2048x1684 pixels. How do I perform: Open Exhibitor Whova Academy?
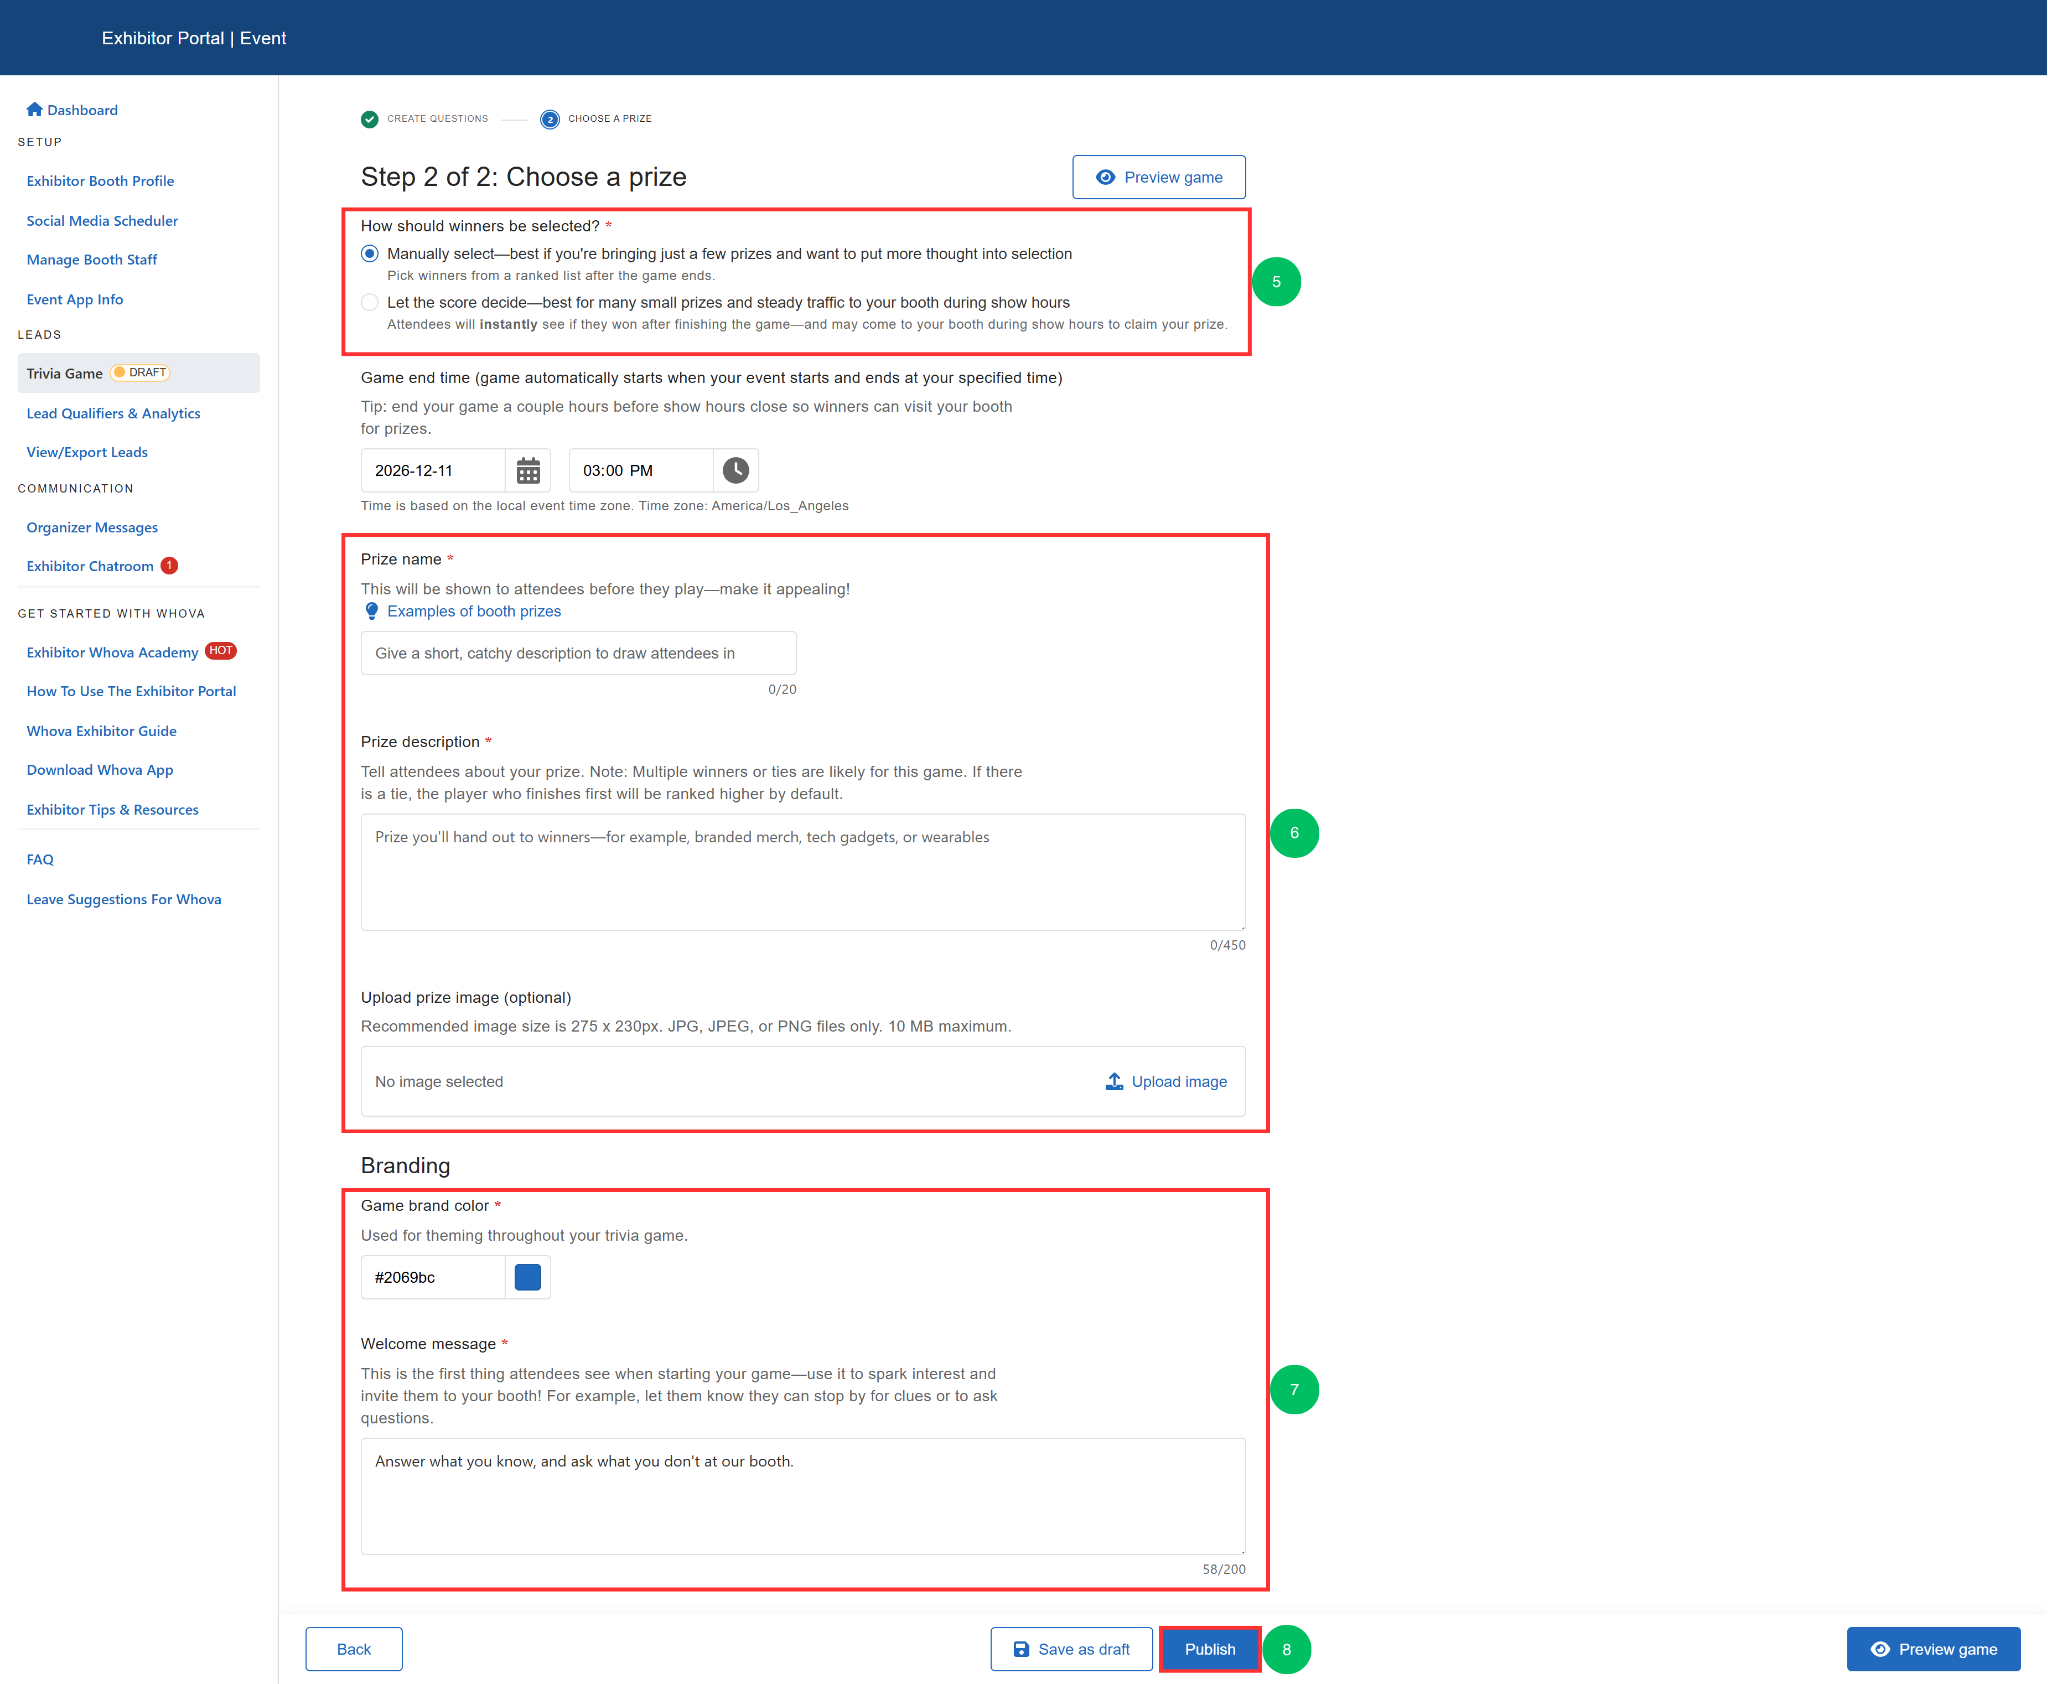click(x=112, y=652)
